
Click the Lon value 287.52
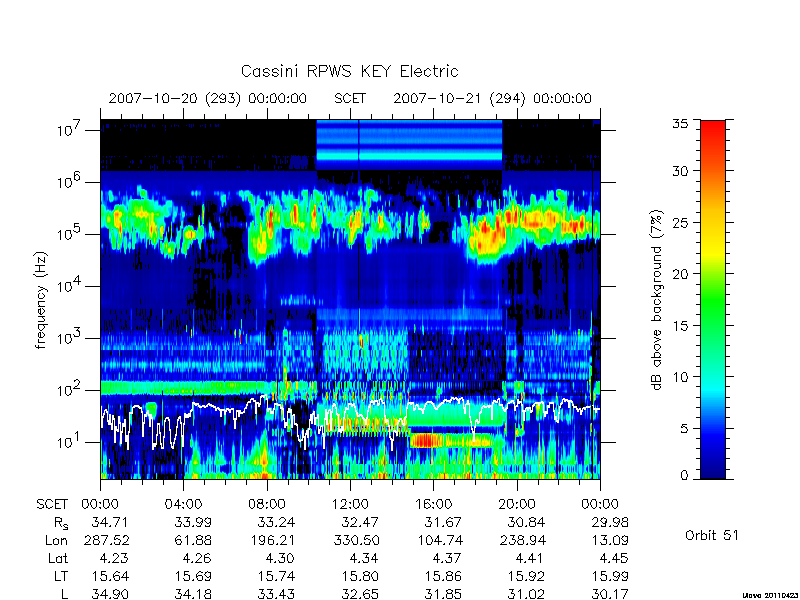tap(107, 540)
